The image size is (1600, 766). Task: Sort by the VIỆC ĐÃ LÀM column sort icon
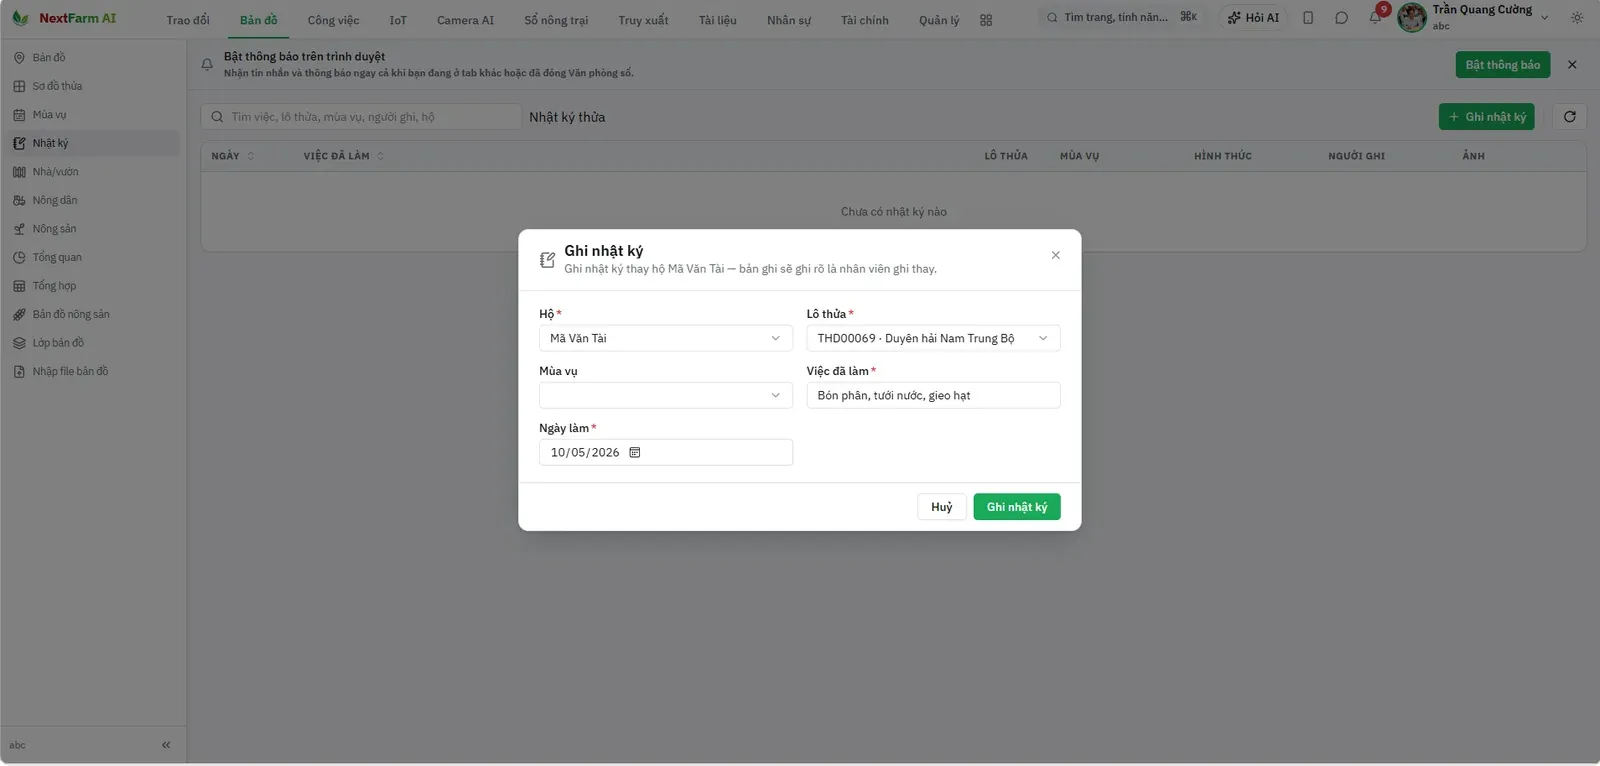tap(381, 156)
